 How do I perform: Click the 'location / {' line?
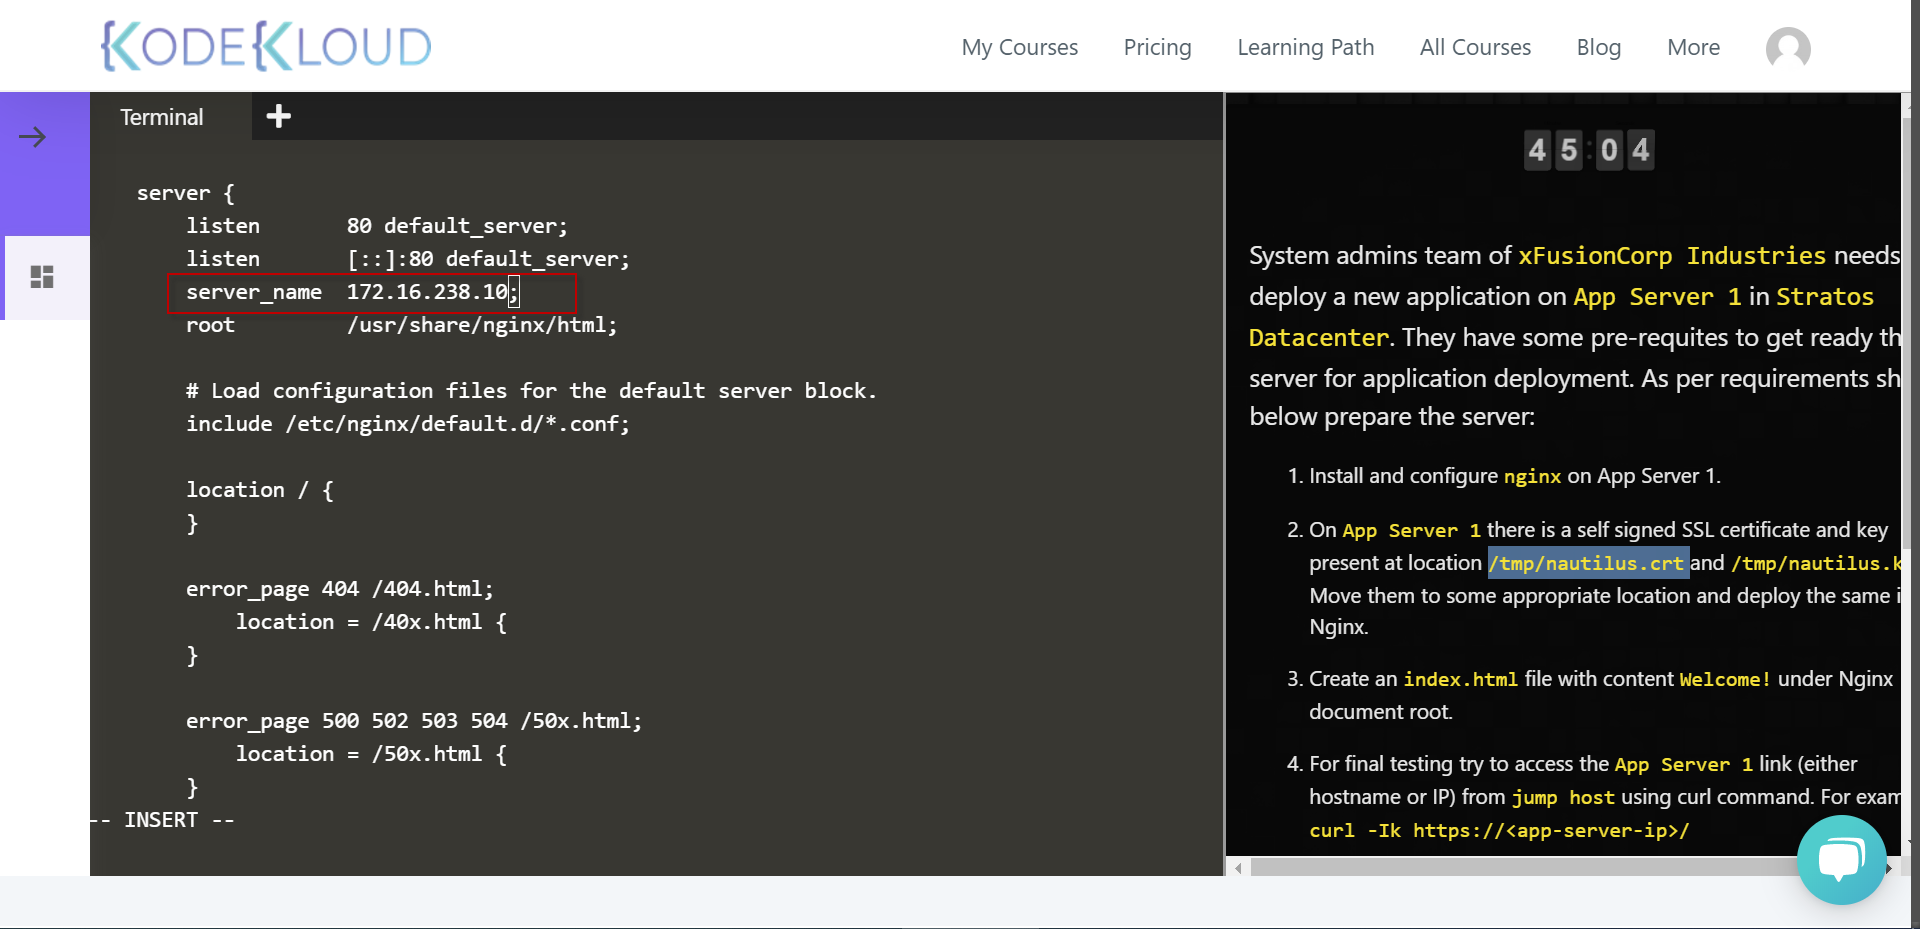260,490
